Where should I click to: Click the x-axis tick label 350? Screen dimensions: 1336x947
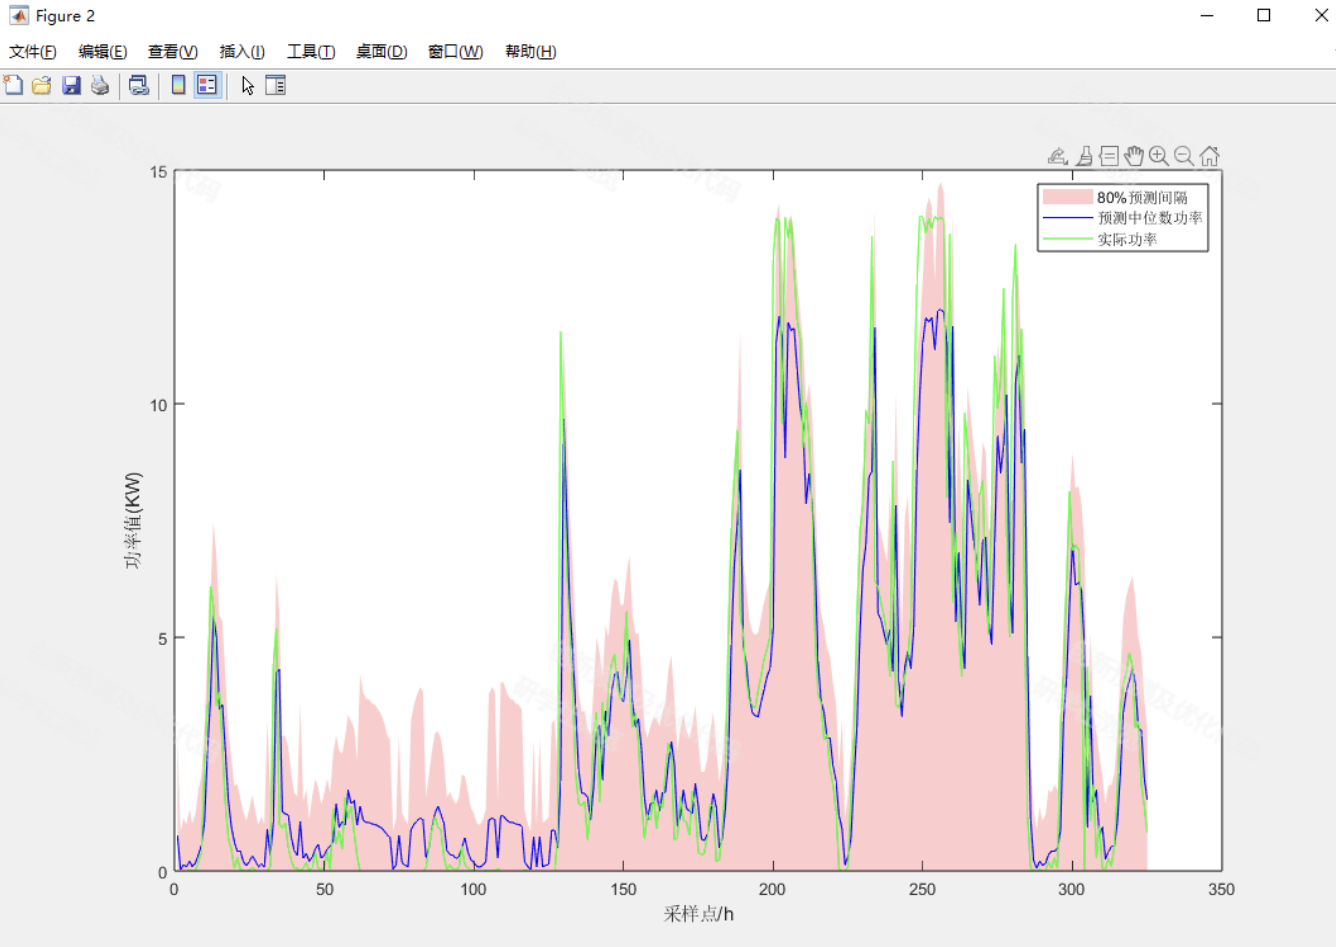click(x=1221, y=889)
